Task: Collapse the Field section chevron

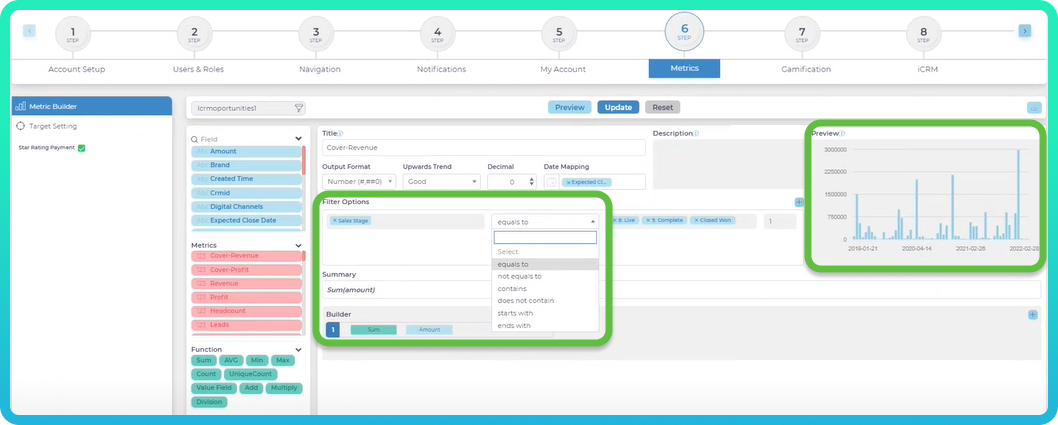Action: [298, 139]
